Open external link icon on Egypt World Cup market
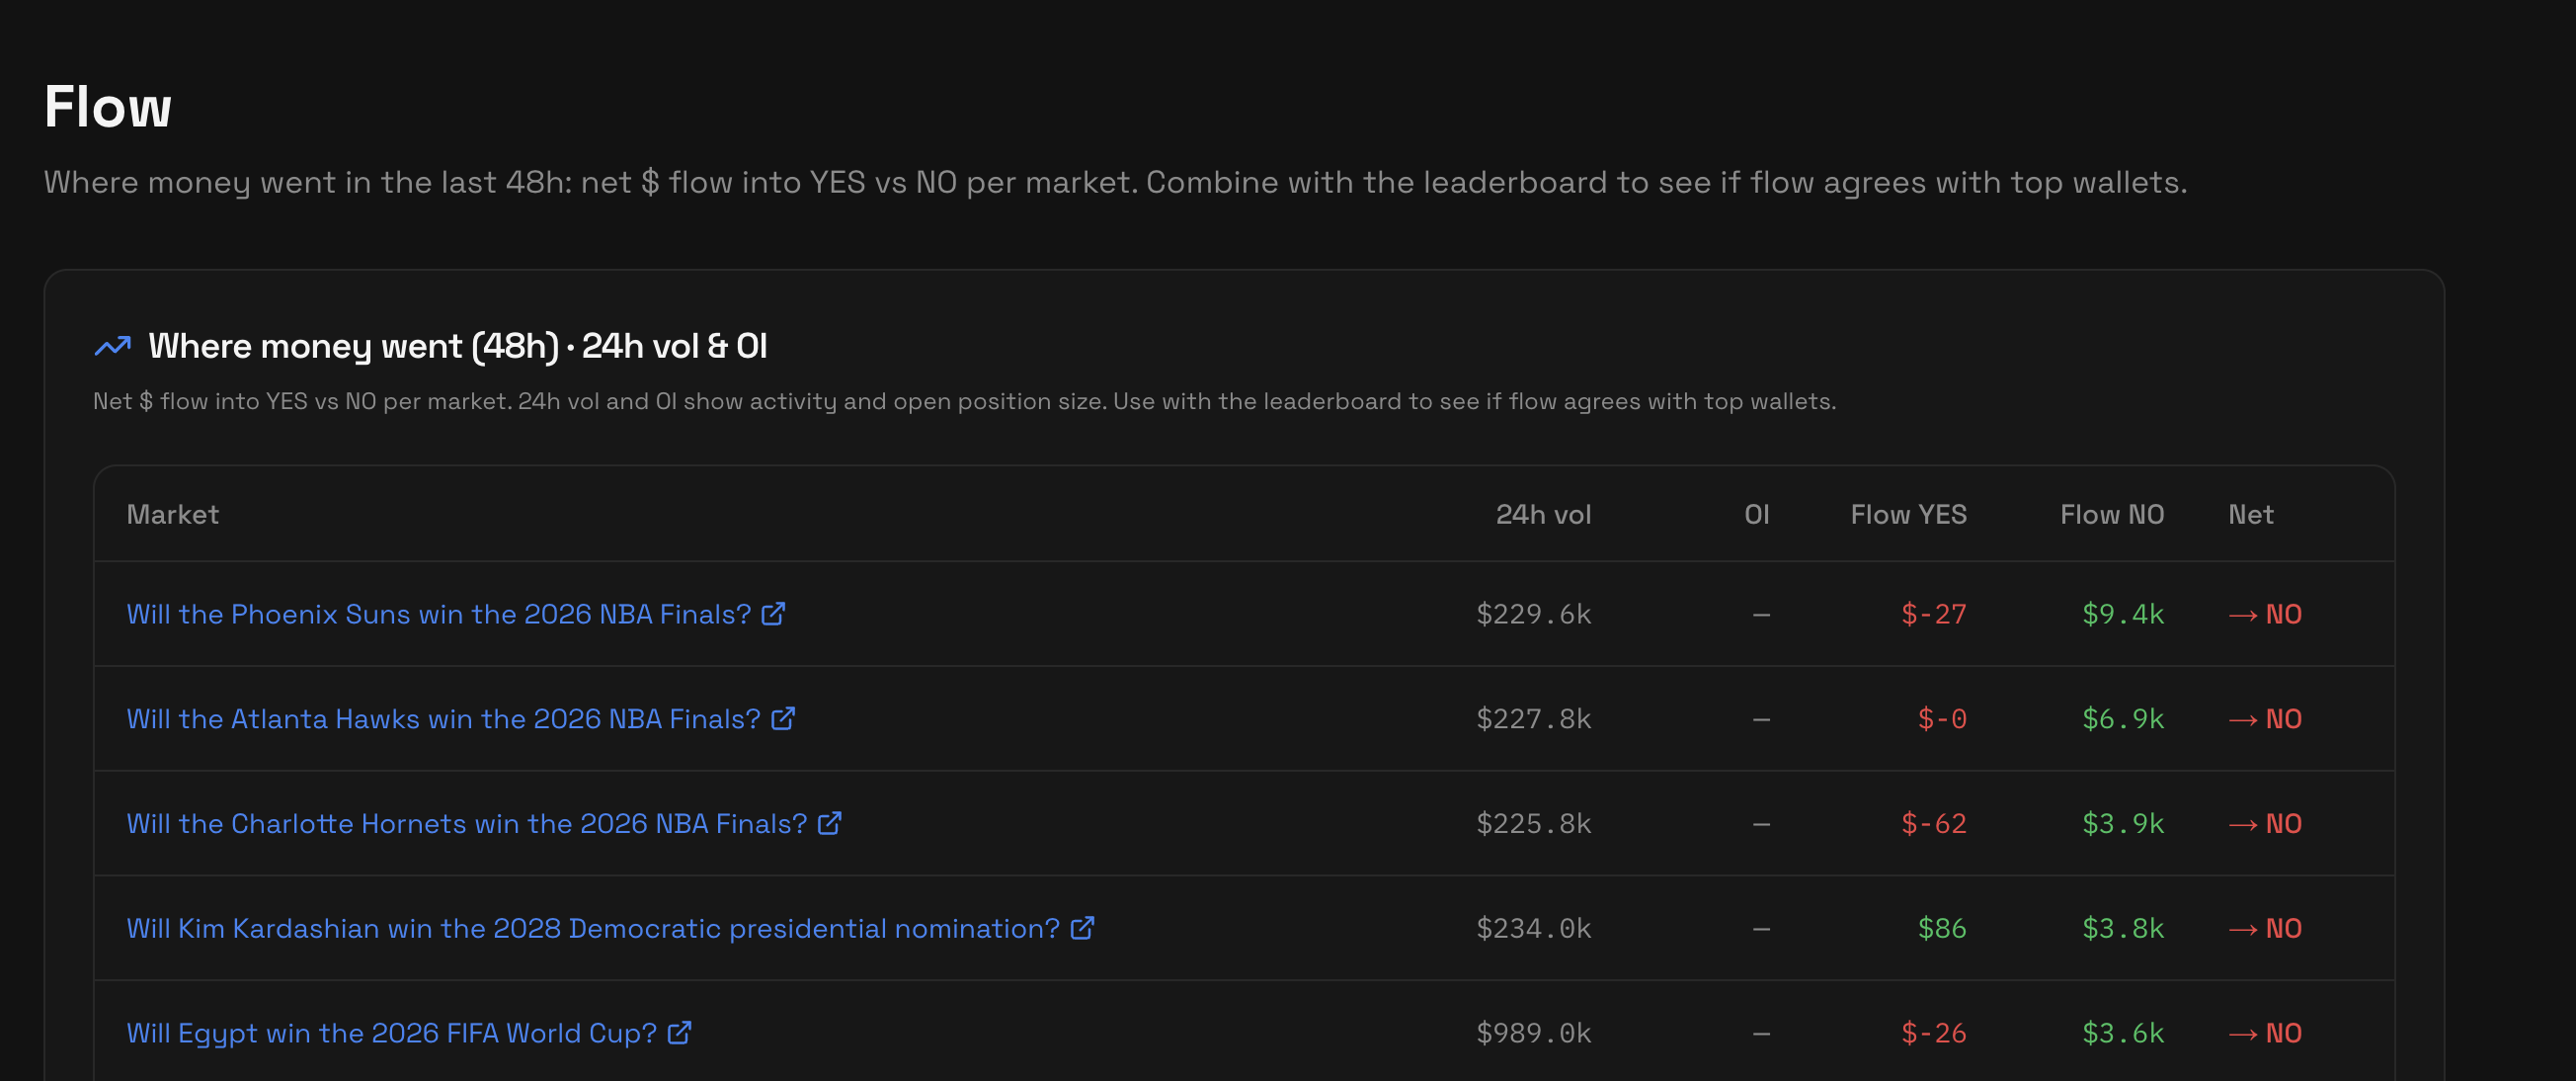 [x=681, y=1033]
